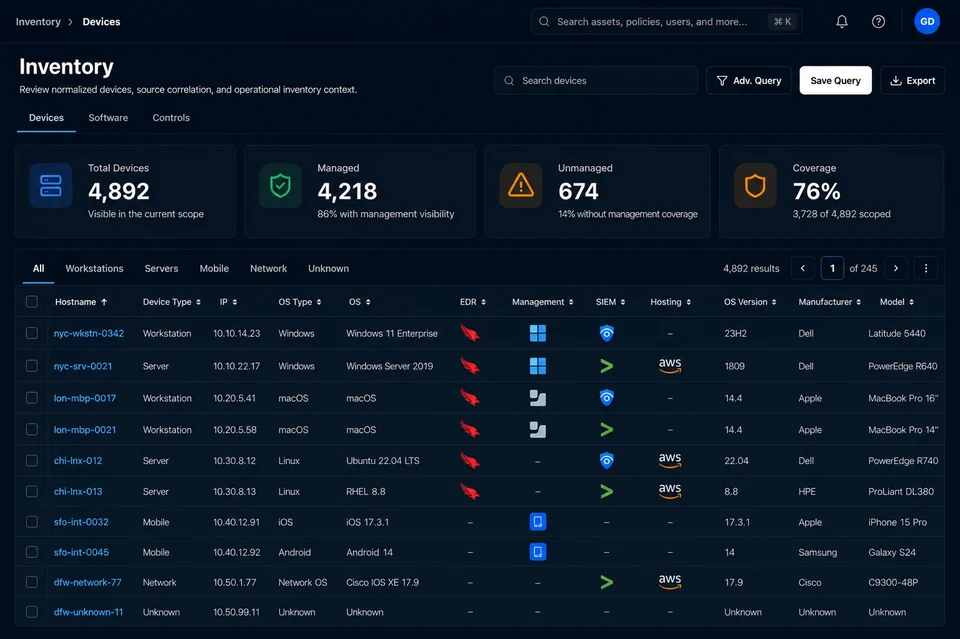Open the nyc-wkstn-0342 hostname link

pos(89,334)
